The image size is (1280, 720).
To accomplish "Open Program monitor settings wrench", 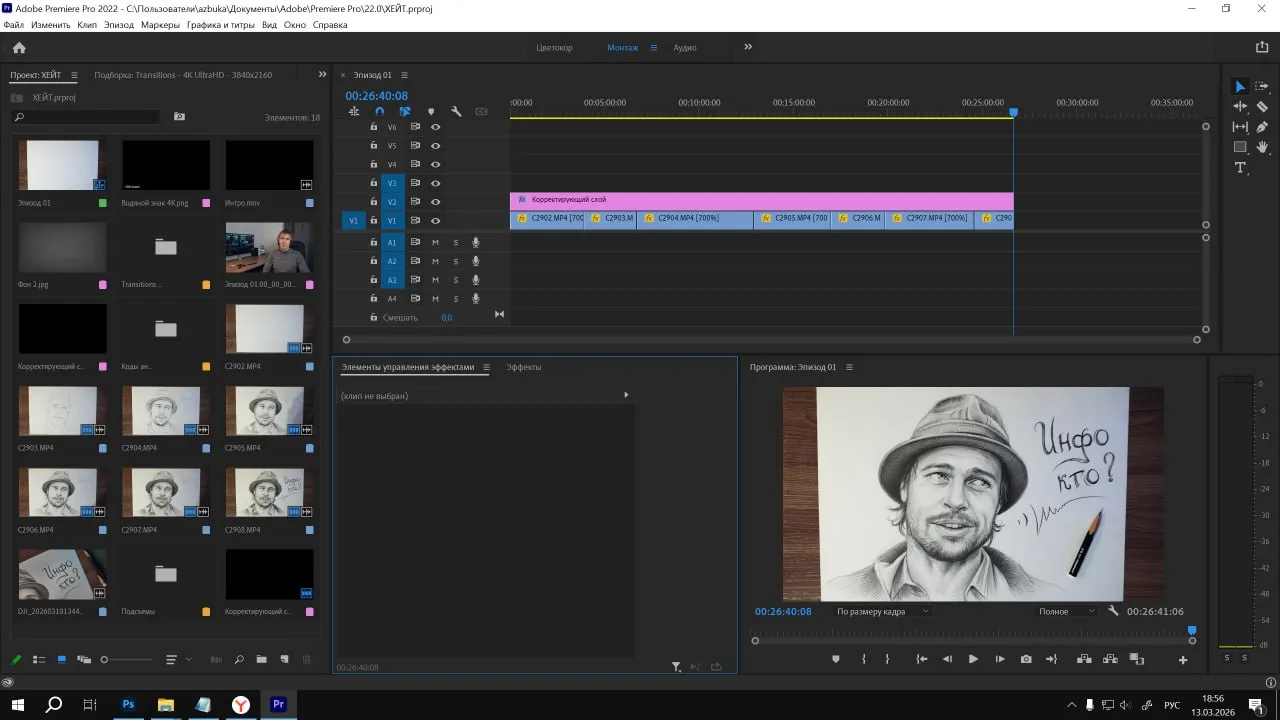I will pyautogui.click(x=1113, y=611).
